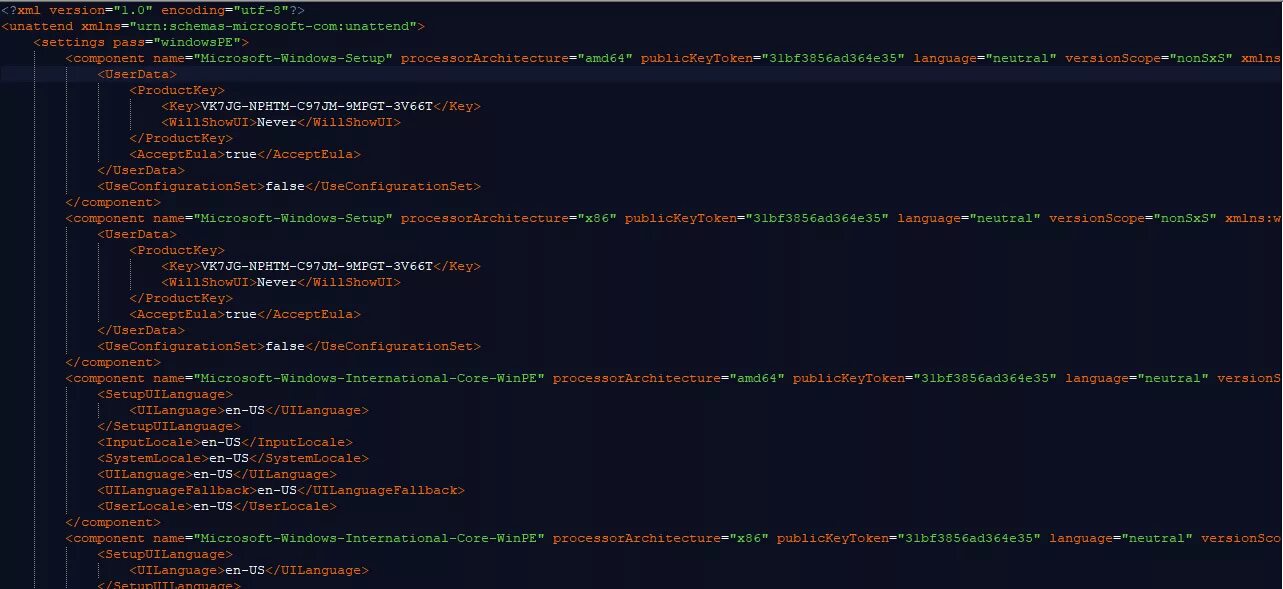This screenshot has height=589, width=1283.
Task: Click the first closing UserData tag
Action: pos(141,170)
